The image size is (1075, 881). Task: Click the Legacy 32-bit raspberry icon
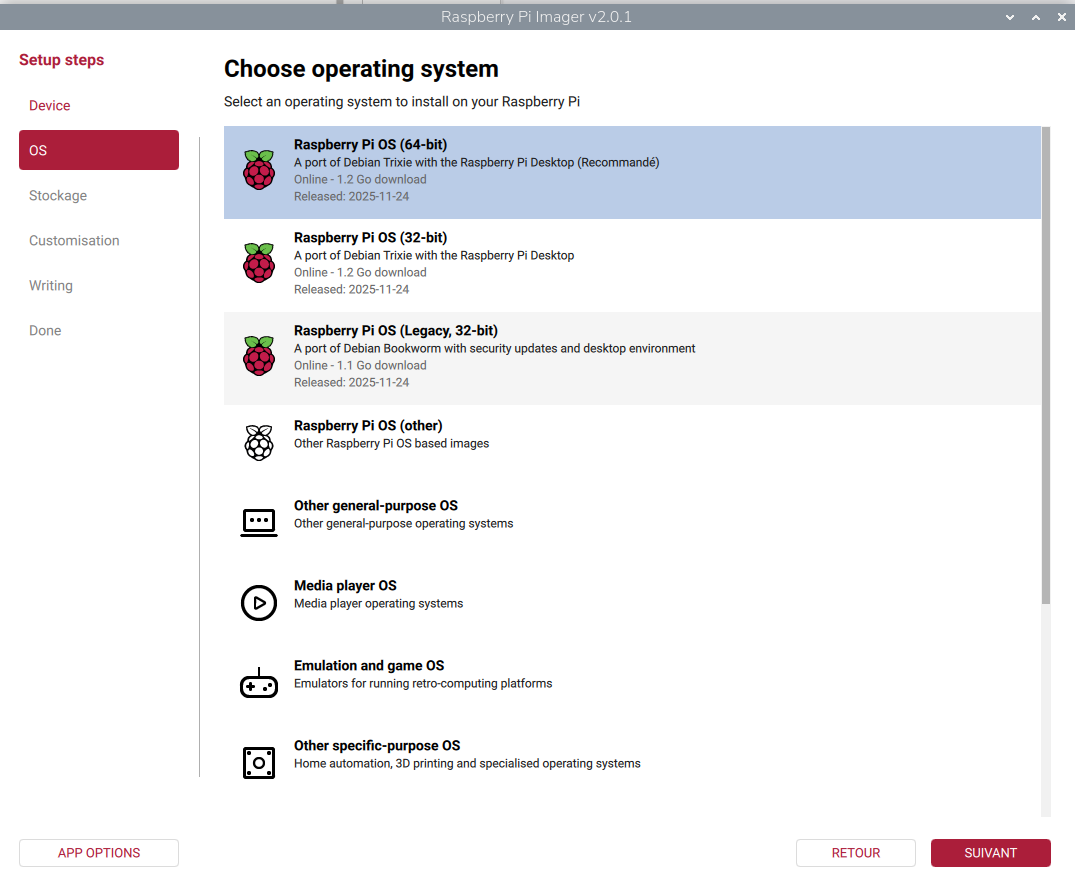(259, 356)
